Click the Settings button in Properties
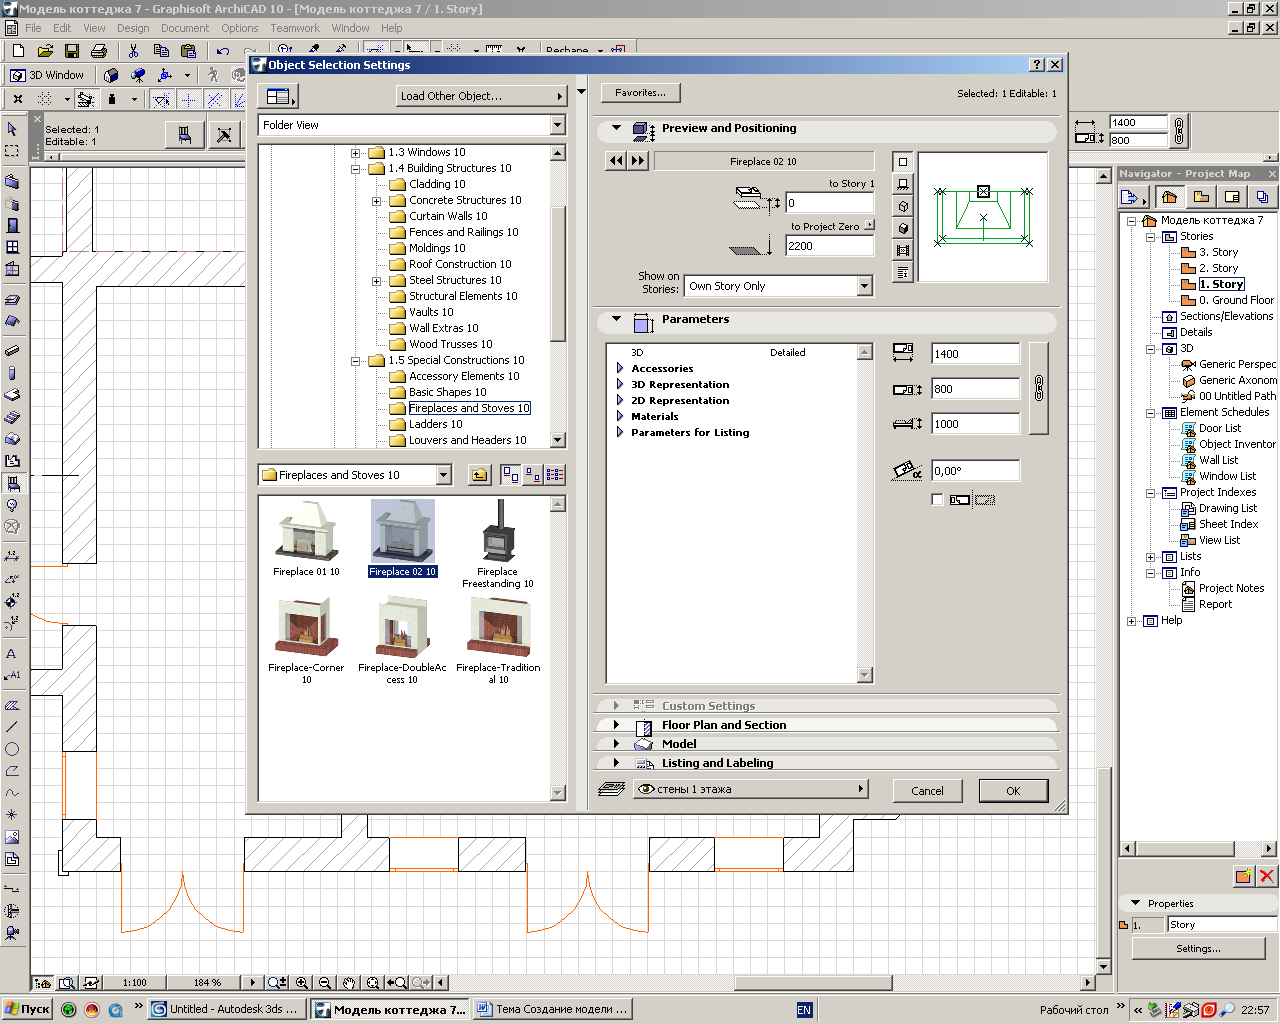 [1198, 948]
